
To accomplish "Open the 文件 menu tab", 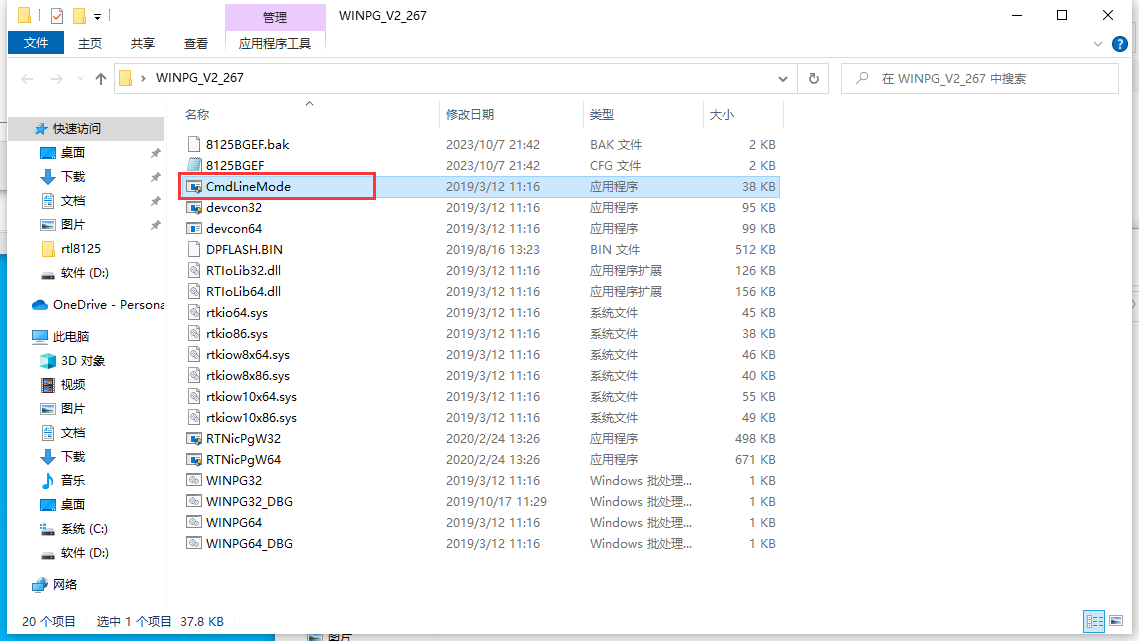I will tap(36, 43).
